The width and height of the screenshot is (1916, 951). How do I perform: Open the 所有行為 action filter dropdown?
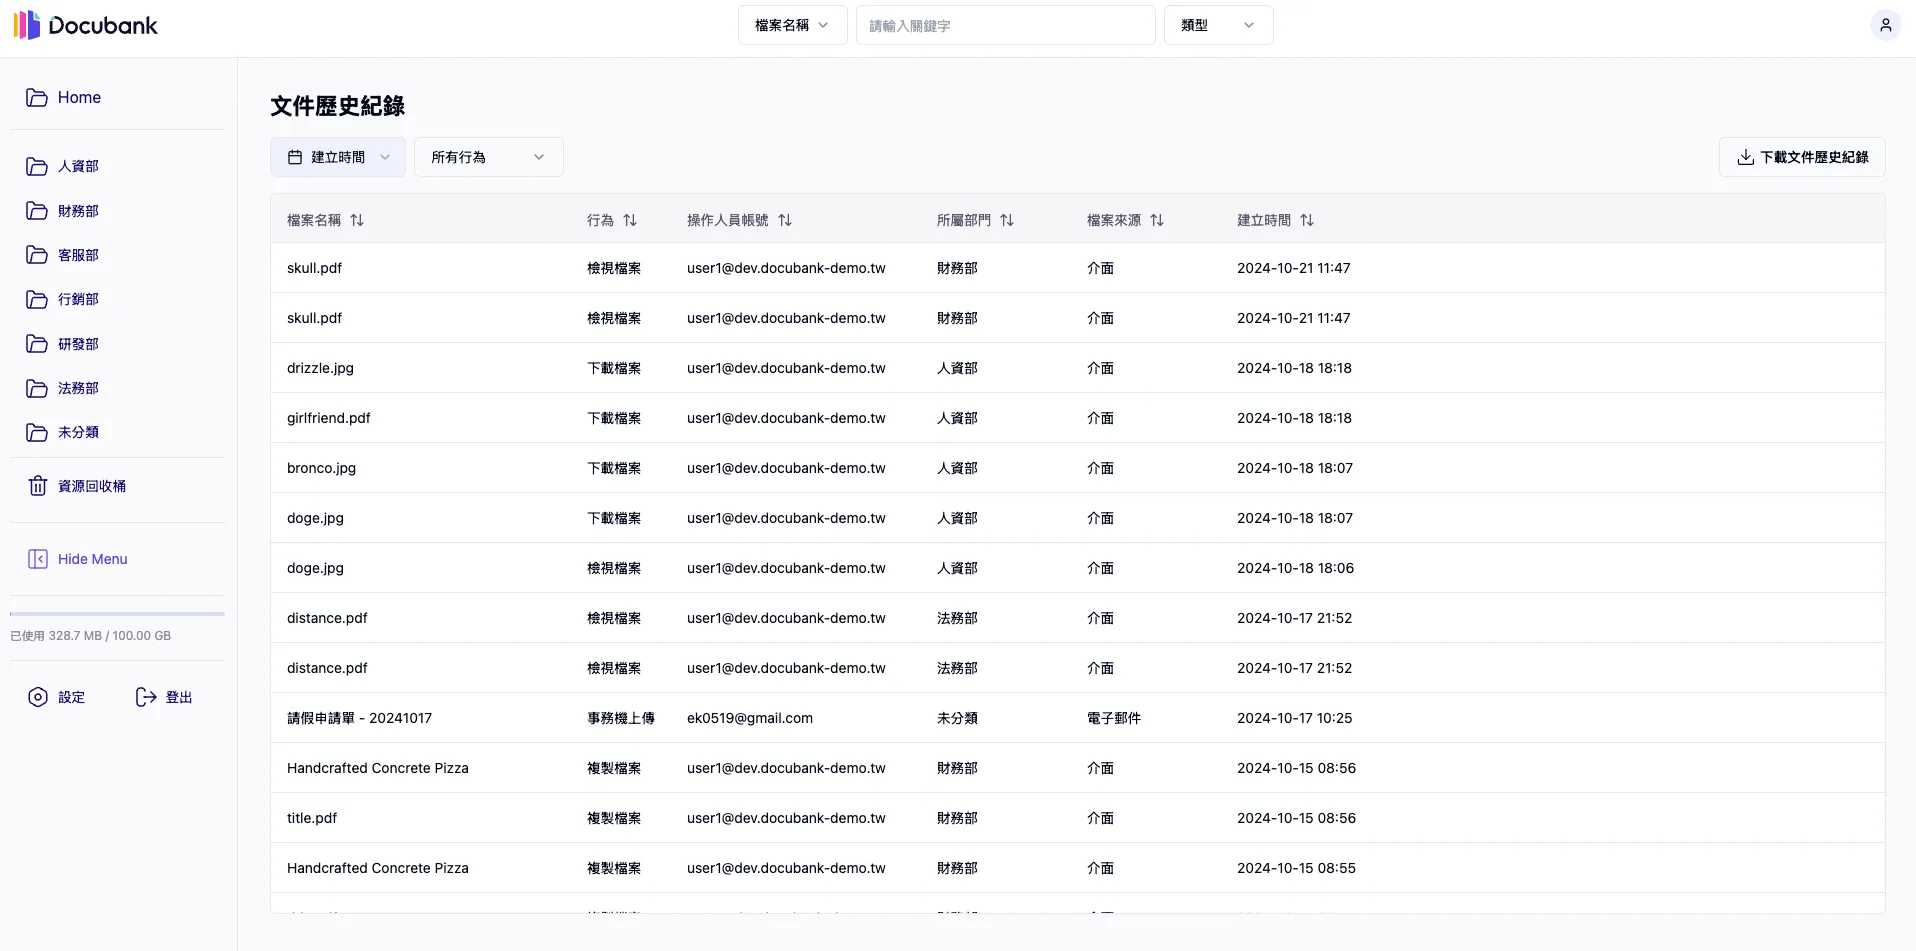click(487, 157)
